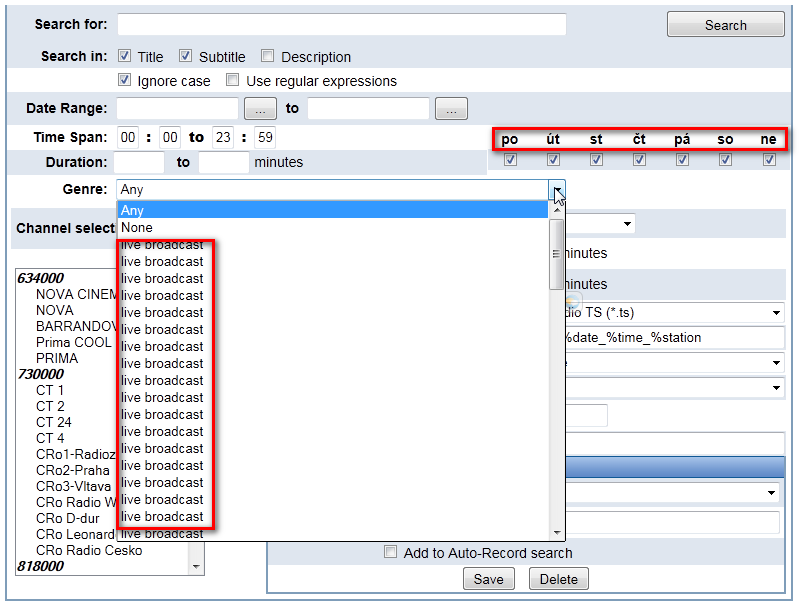
Task: Select 'None' in the Genre list
Action: (x=137, y=228)
